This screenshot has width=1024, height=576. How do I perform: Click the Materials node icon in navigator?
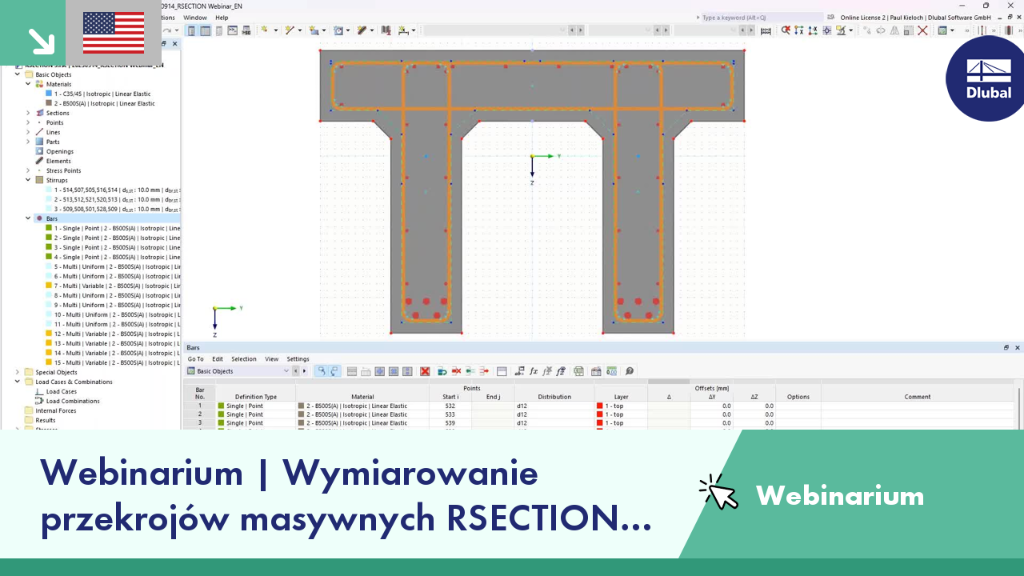pyautogui.click(x=40, y=84)
